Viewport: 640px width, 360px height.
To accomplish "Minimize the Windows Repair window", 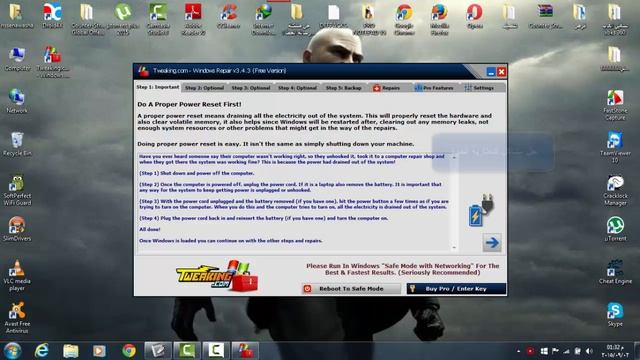I will 491,72.
